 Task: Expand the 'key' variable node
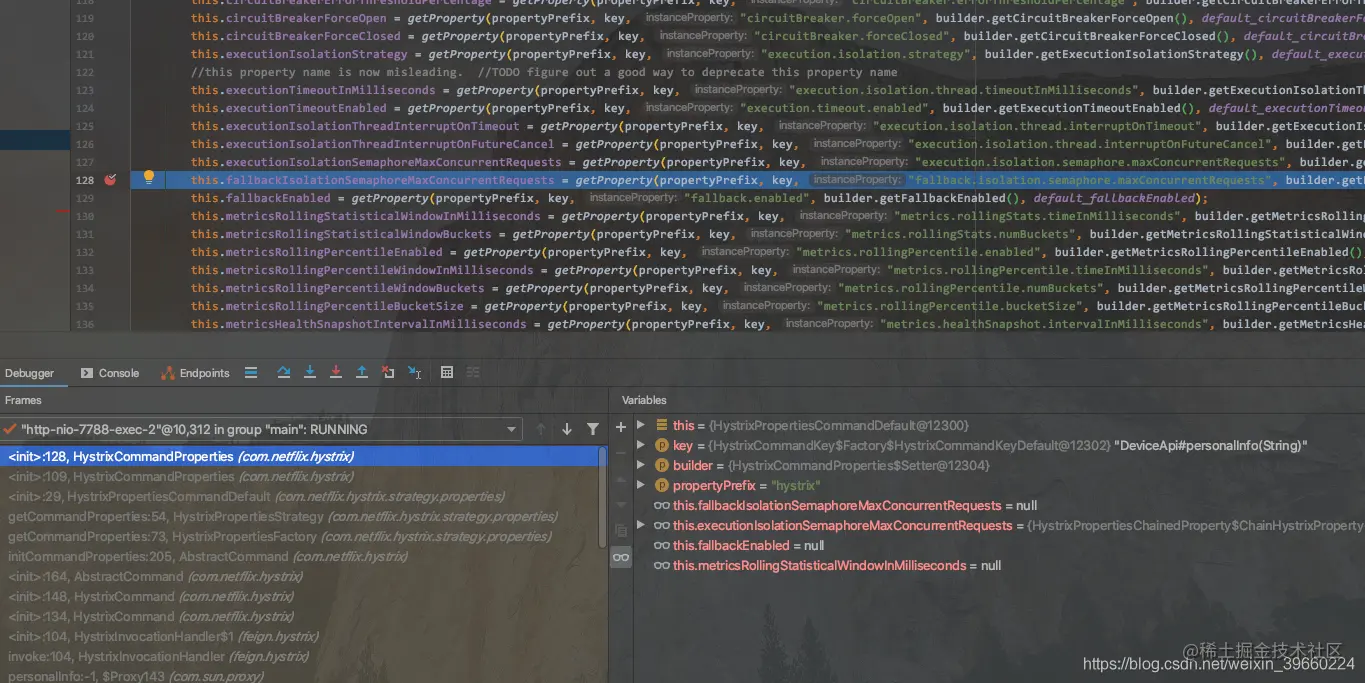641,445
